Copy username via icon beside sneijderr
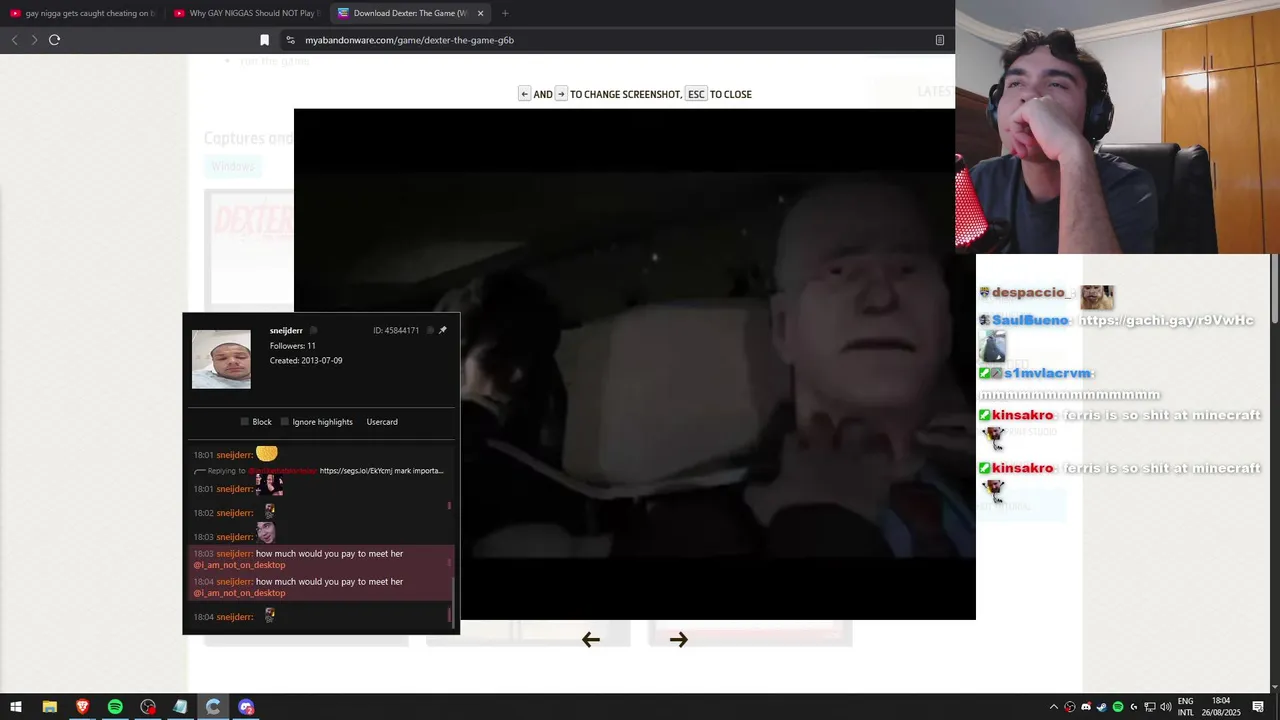 click(313, 330)
